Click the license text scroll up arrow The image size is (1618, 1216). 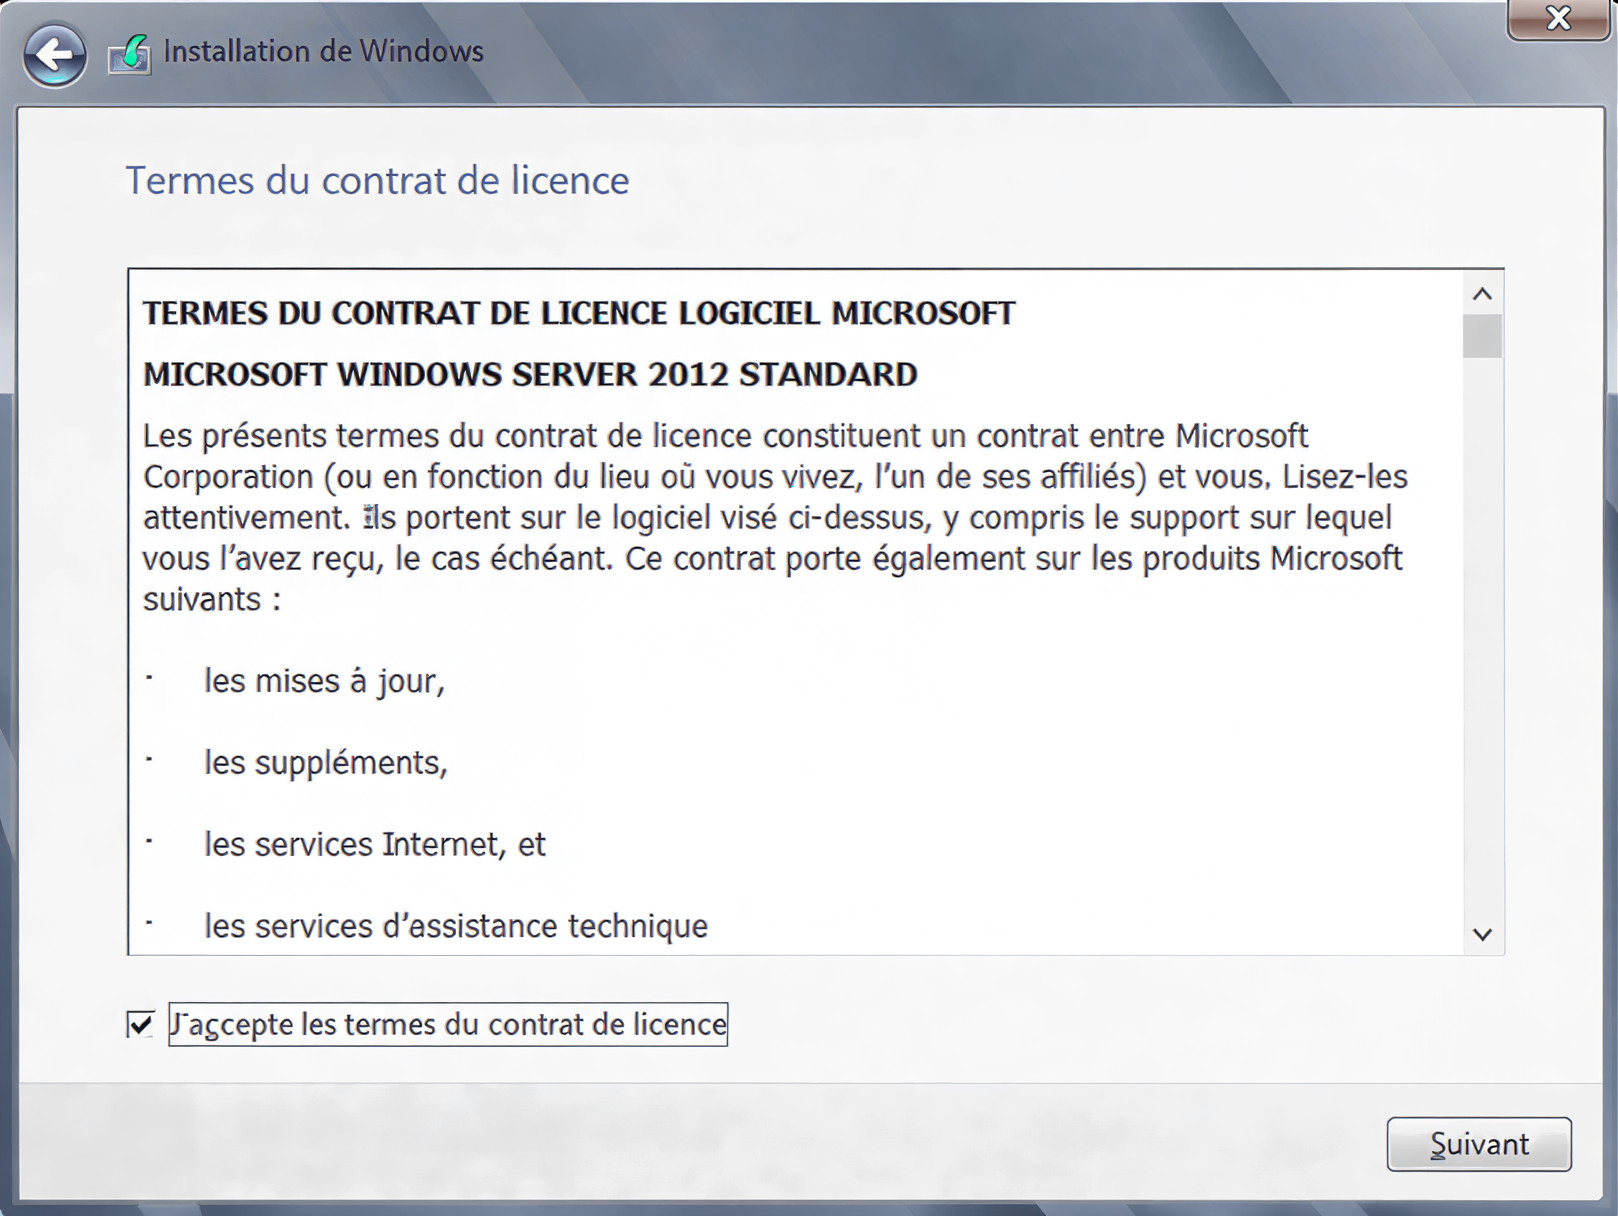point(1482,294)
